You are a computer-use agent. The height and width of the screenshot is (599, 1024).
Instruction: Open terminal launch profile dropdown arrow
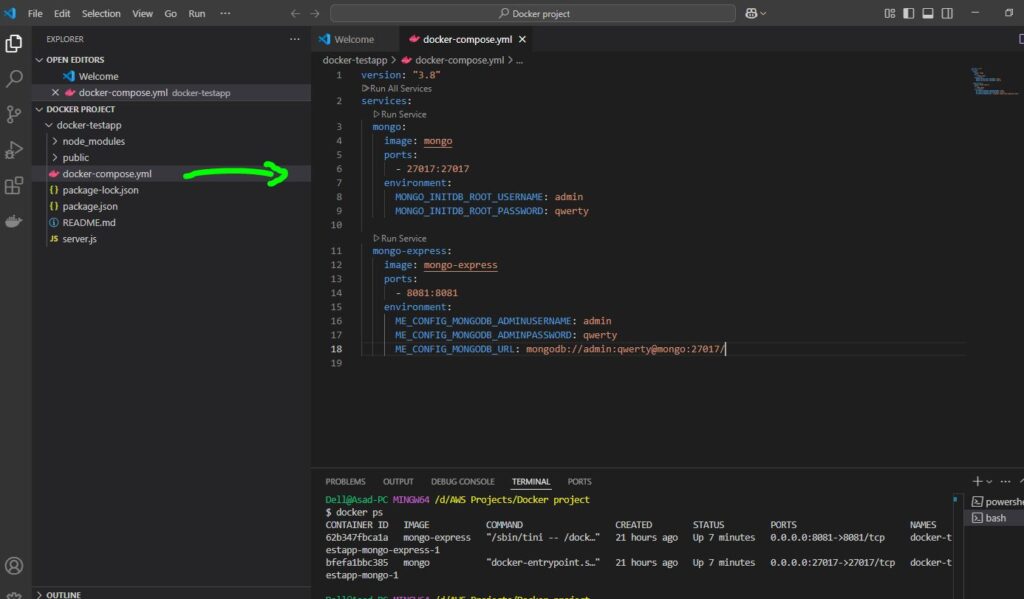coord(989,482)
